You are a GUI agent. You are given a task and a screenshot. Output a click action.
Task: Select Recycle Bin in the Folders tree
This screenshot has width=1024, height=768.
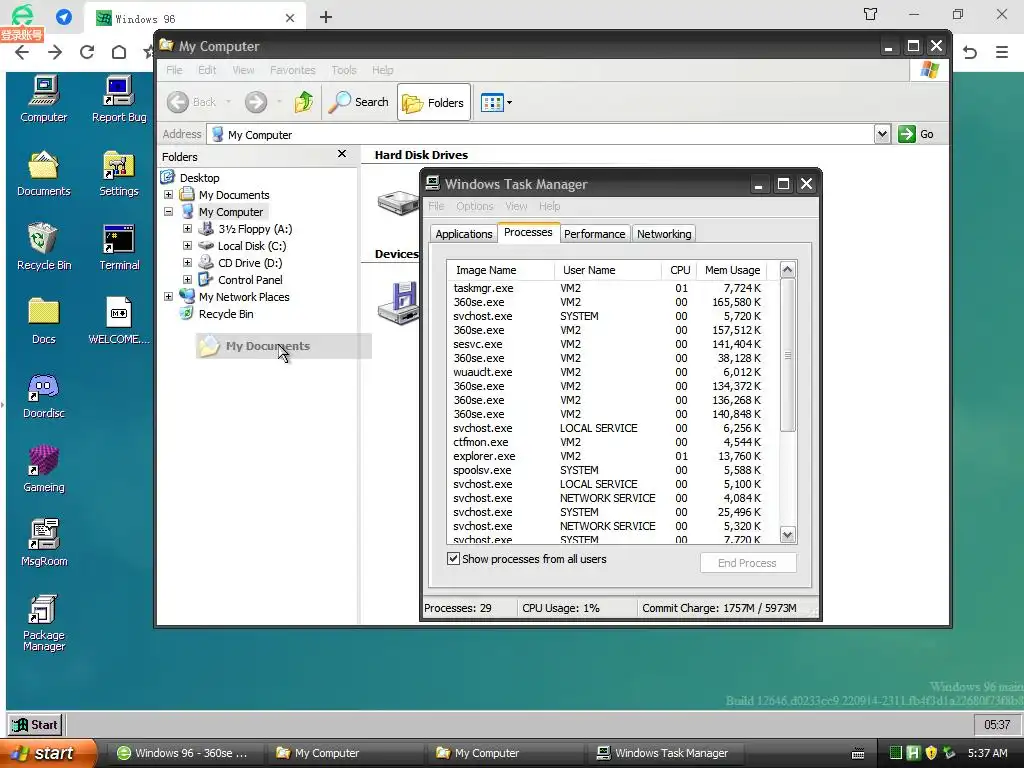click(225, 313)
